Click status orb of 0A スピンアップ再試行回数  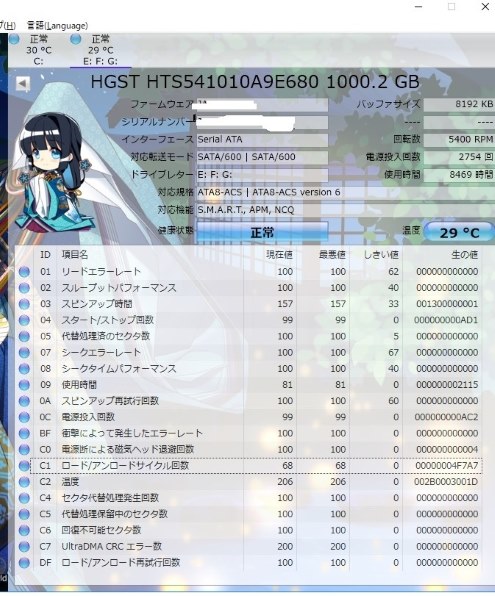click(x=24, y=401)
